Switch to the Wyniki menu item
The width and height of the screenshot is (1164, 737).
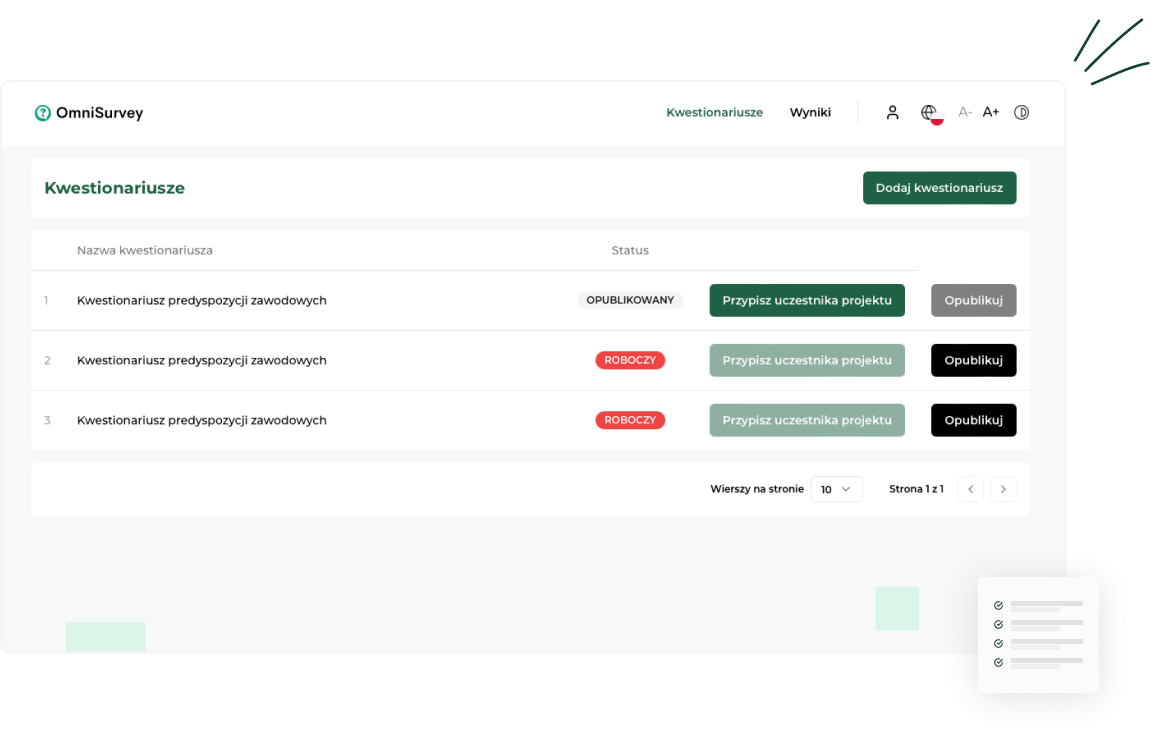(810, 113)
